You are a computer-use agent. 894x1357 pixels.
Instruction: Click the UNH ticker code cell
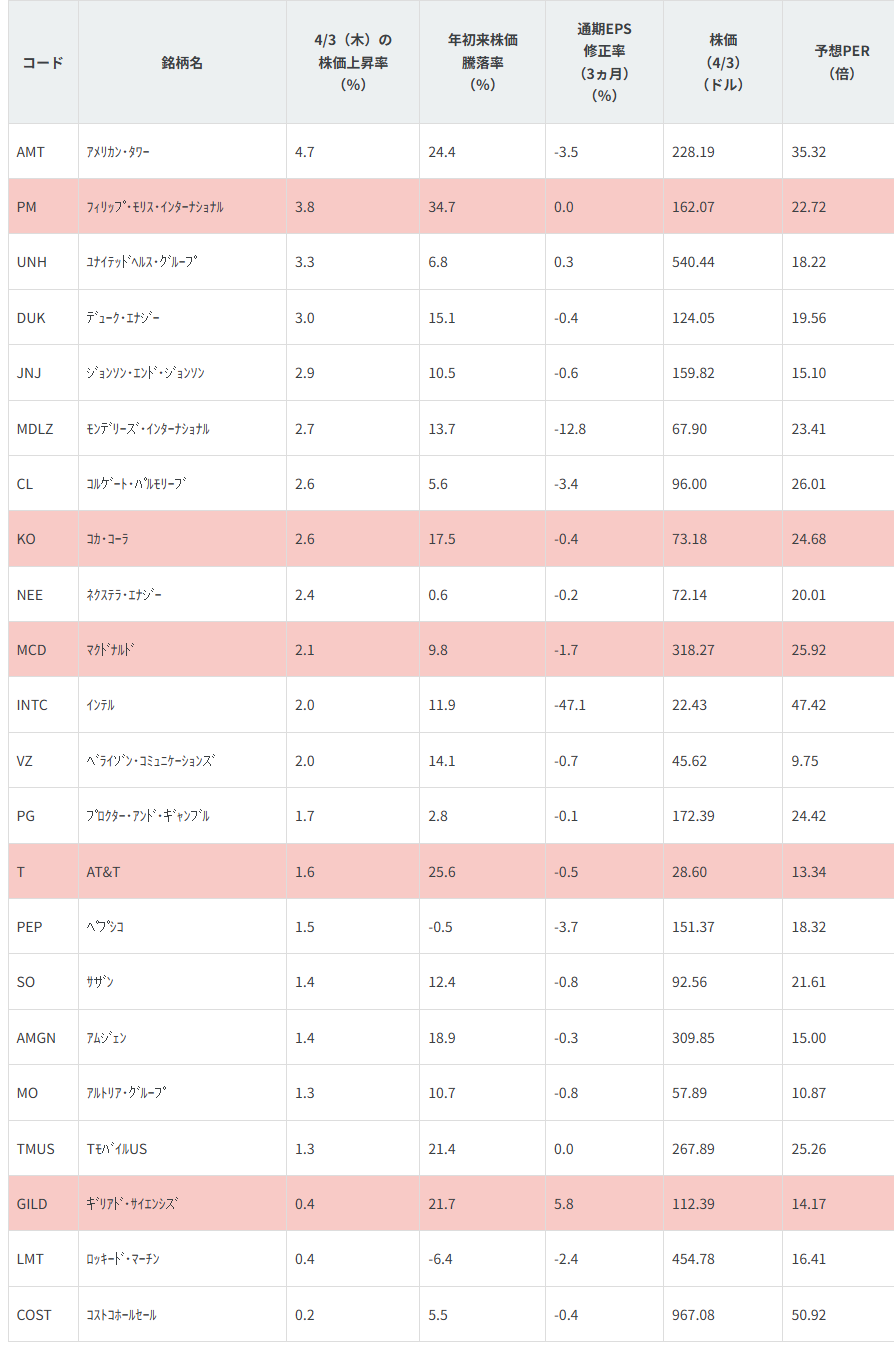32,262
